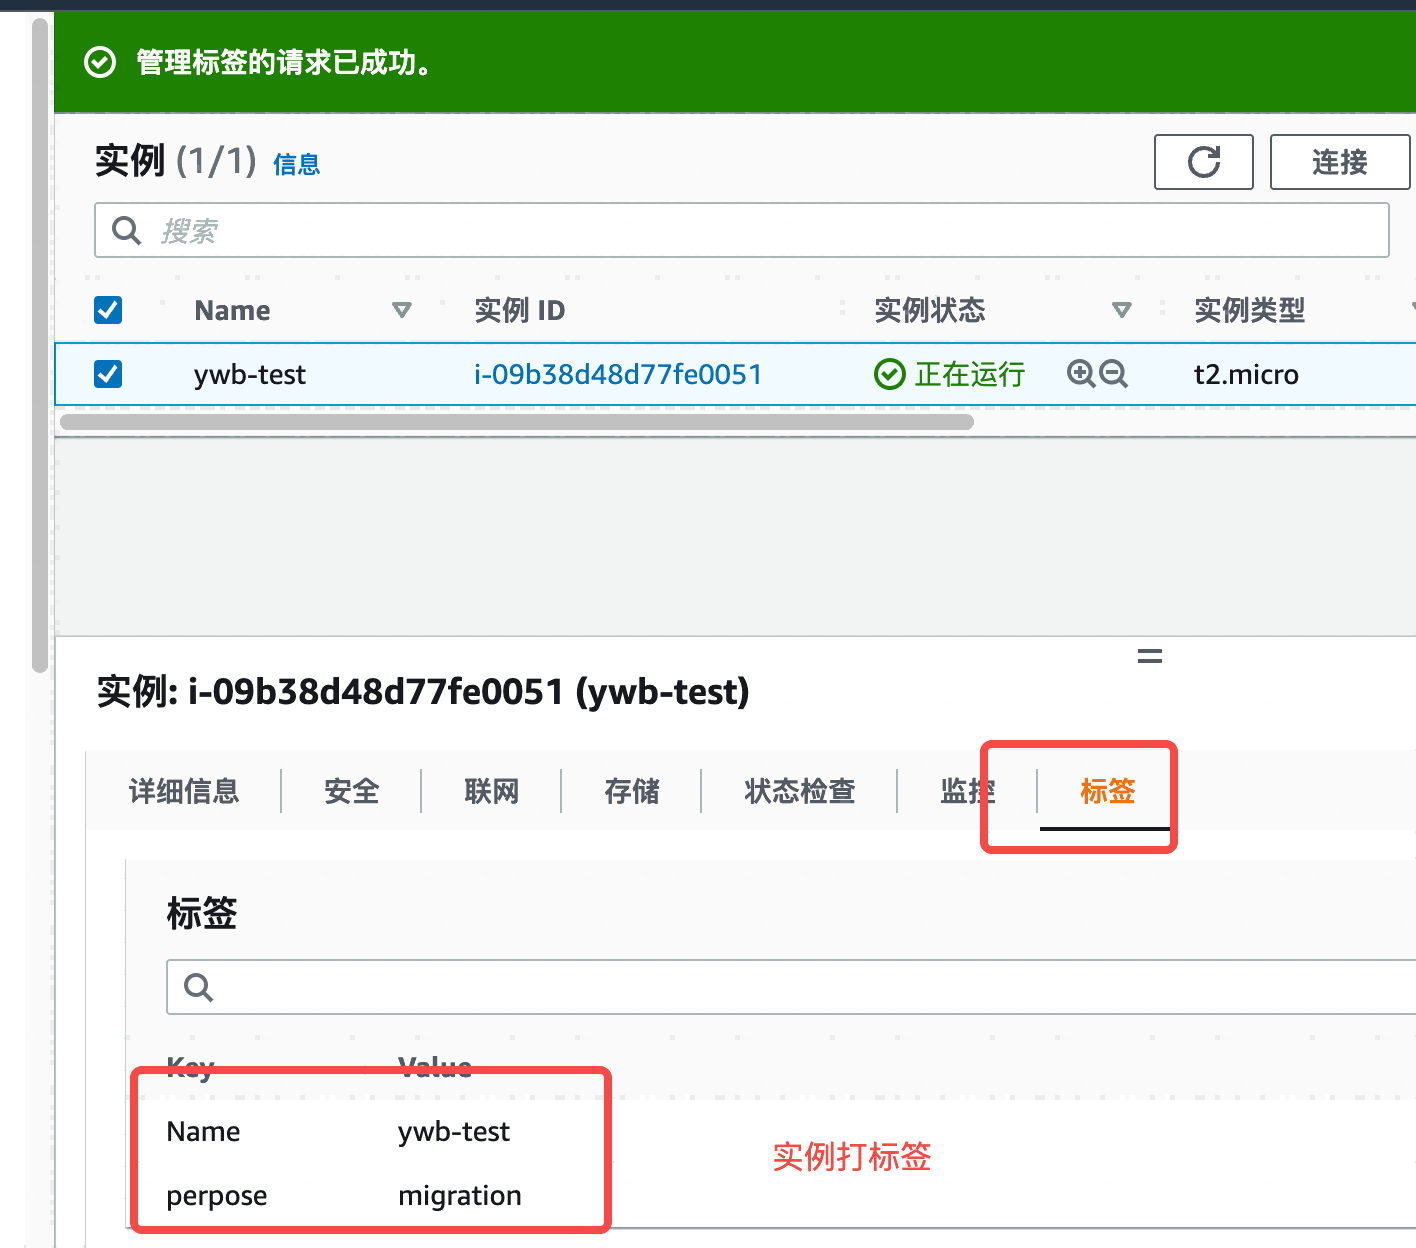Click the running status checkmark icon

pyautogui.click(x=889, y=374)
